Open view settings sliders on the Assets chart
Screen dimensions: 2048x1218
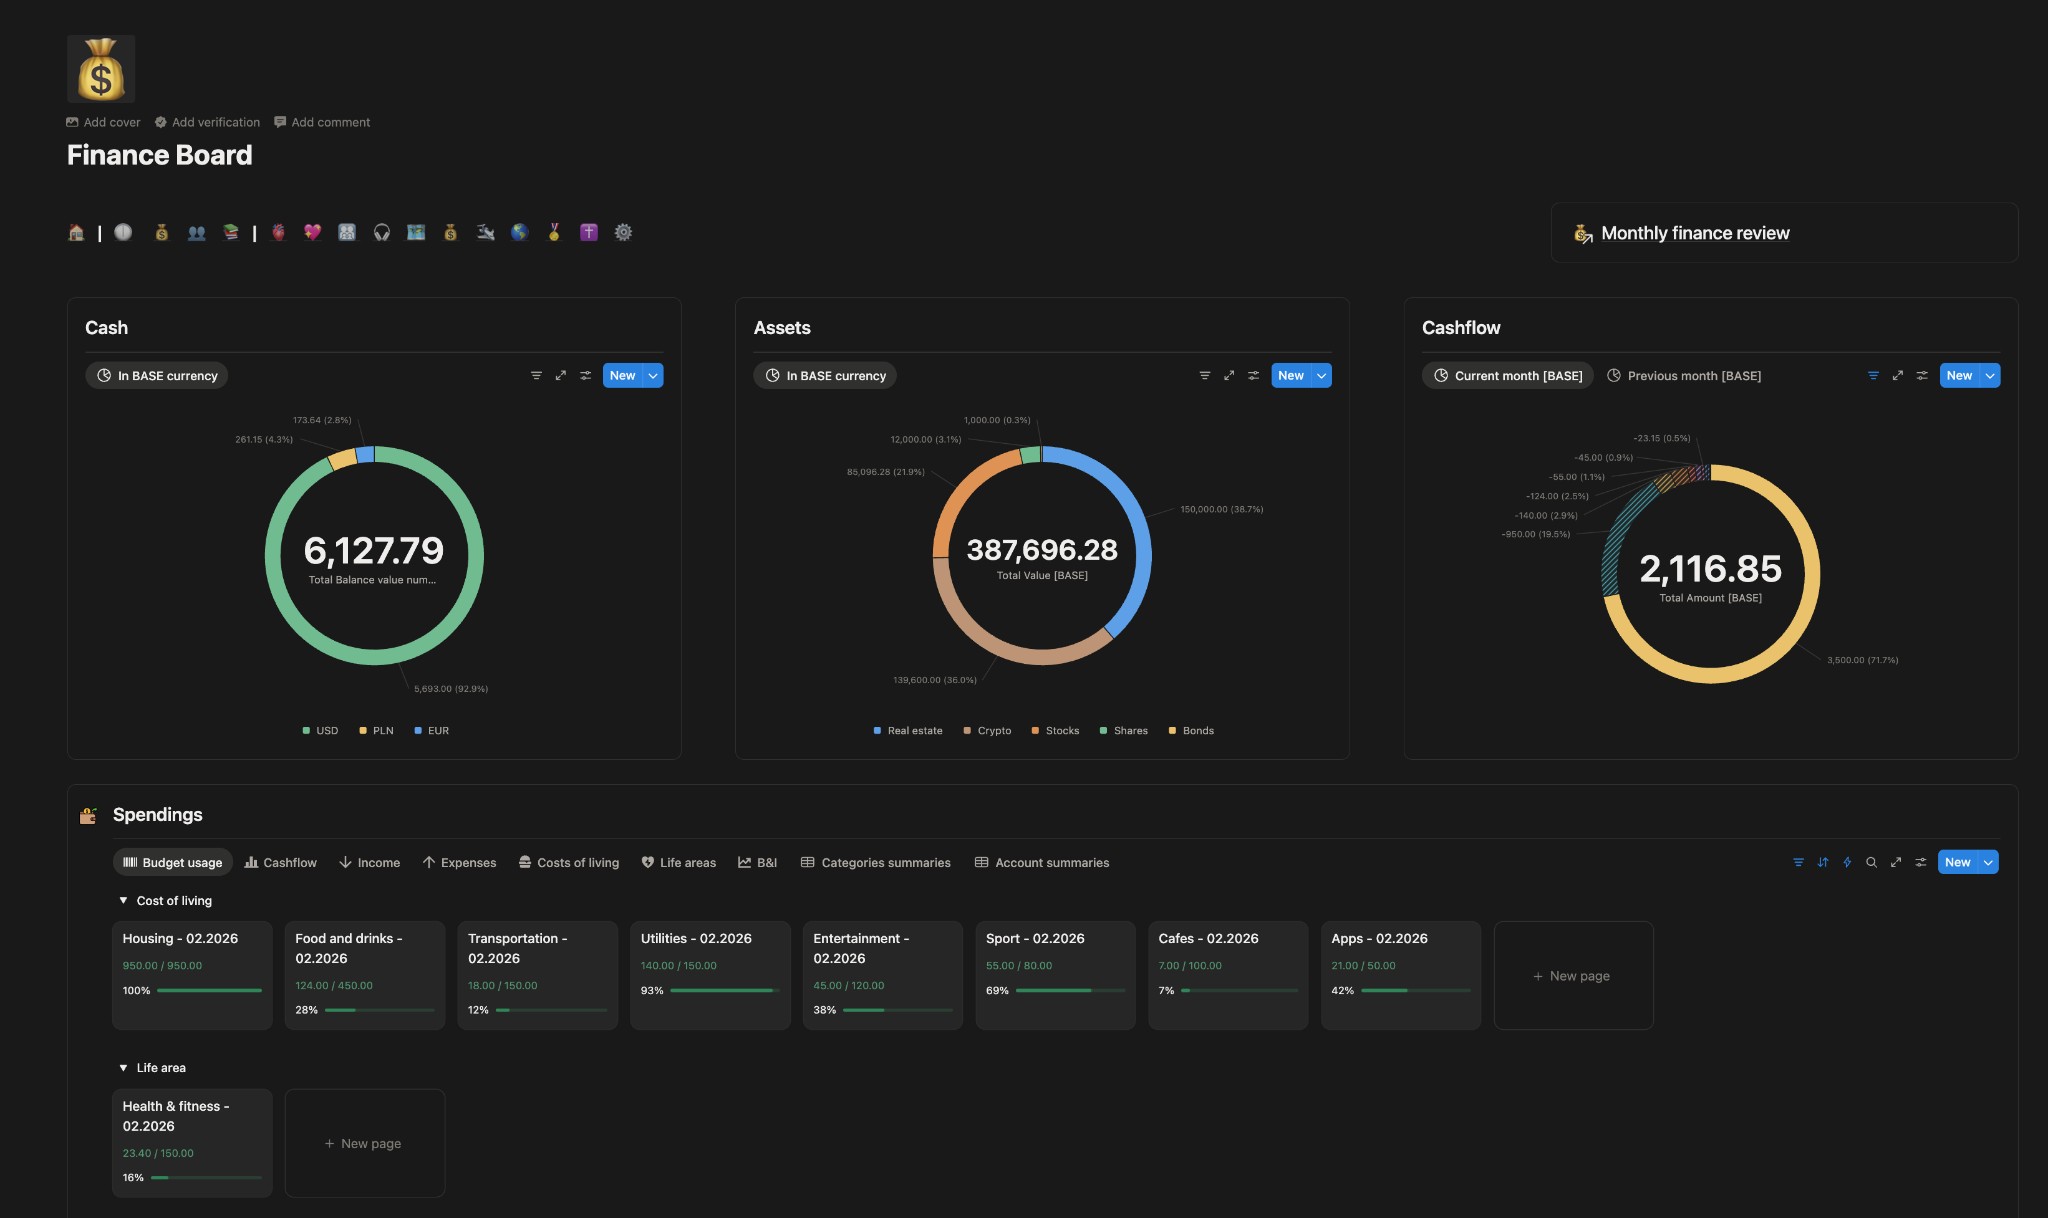[1254, 375]
